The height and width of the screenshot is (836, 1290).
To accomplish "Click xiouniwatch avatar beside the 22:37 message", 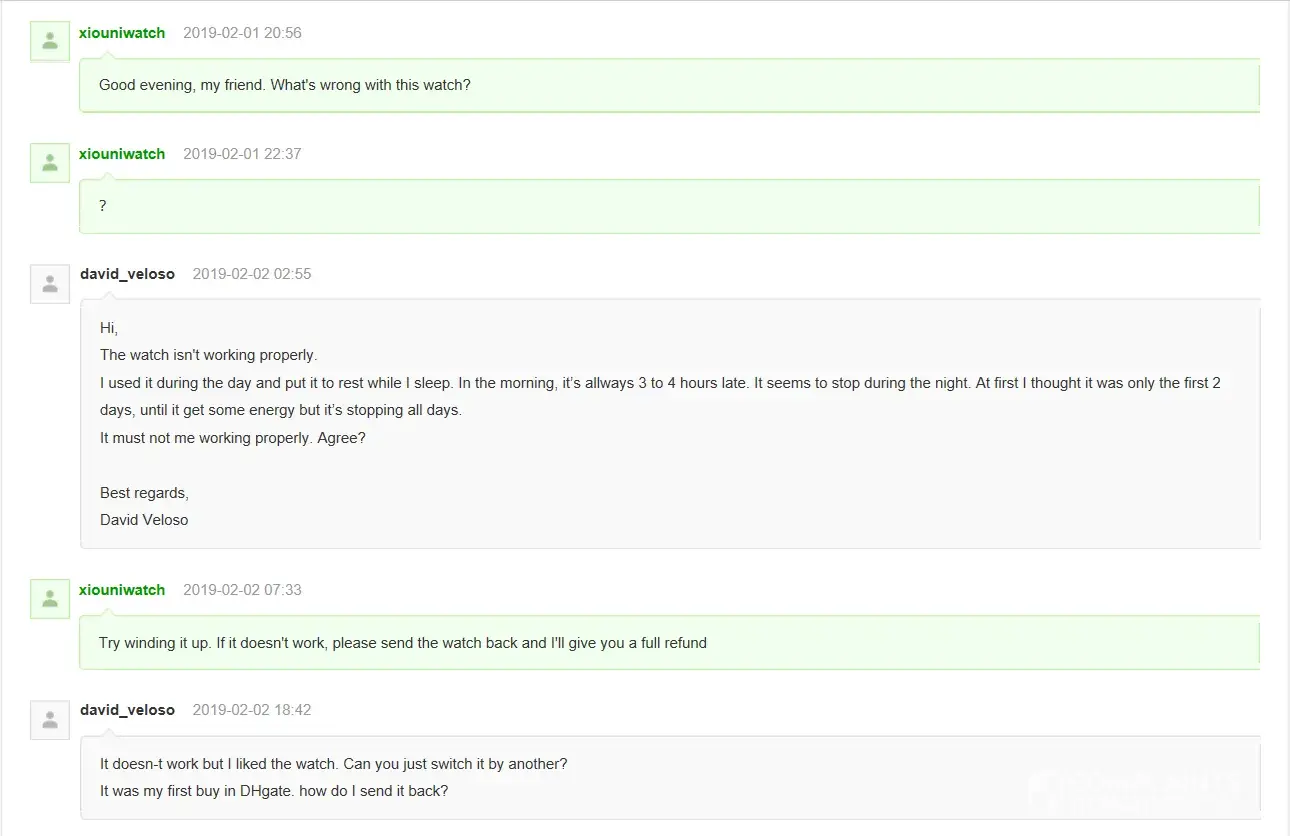I will pos(50,162).
